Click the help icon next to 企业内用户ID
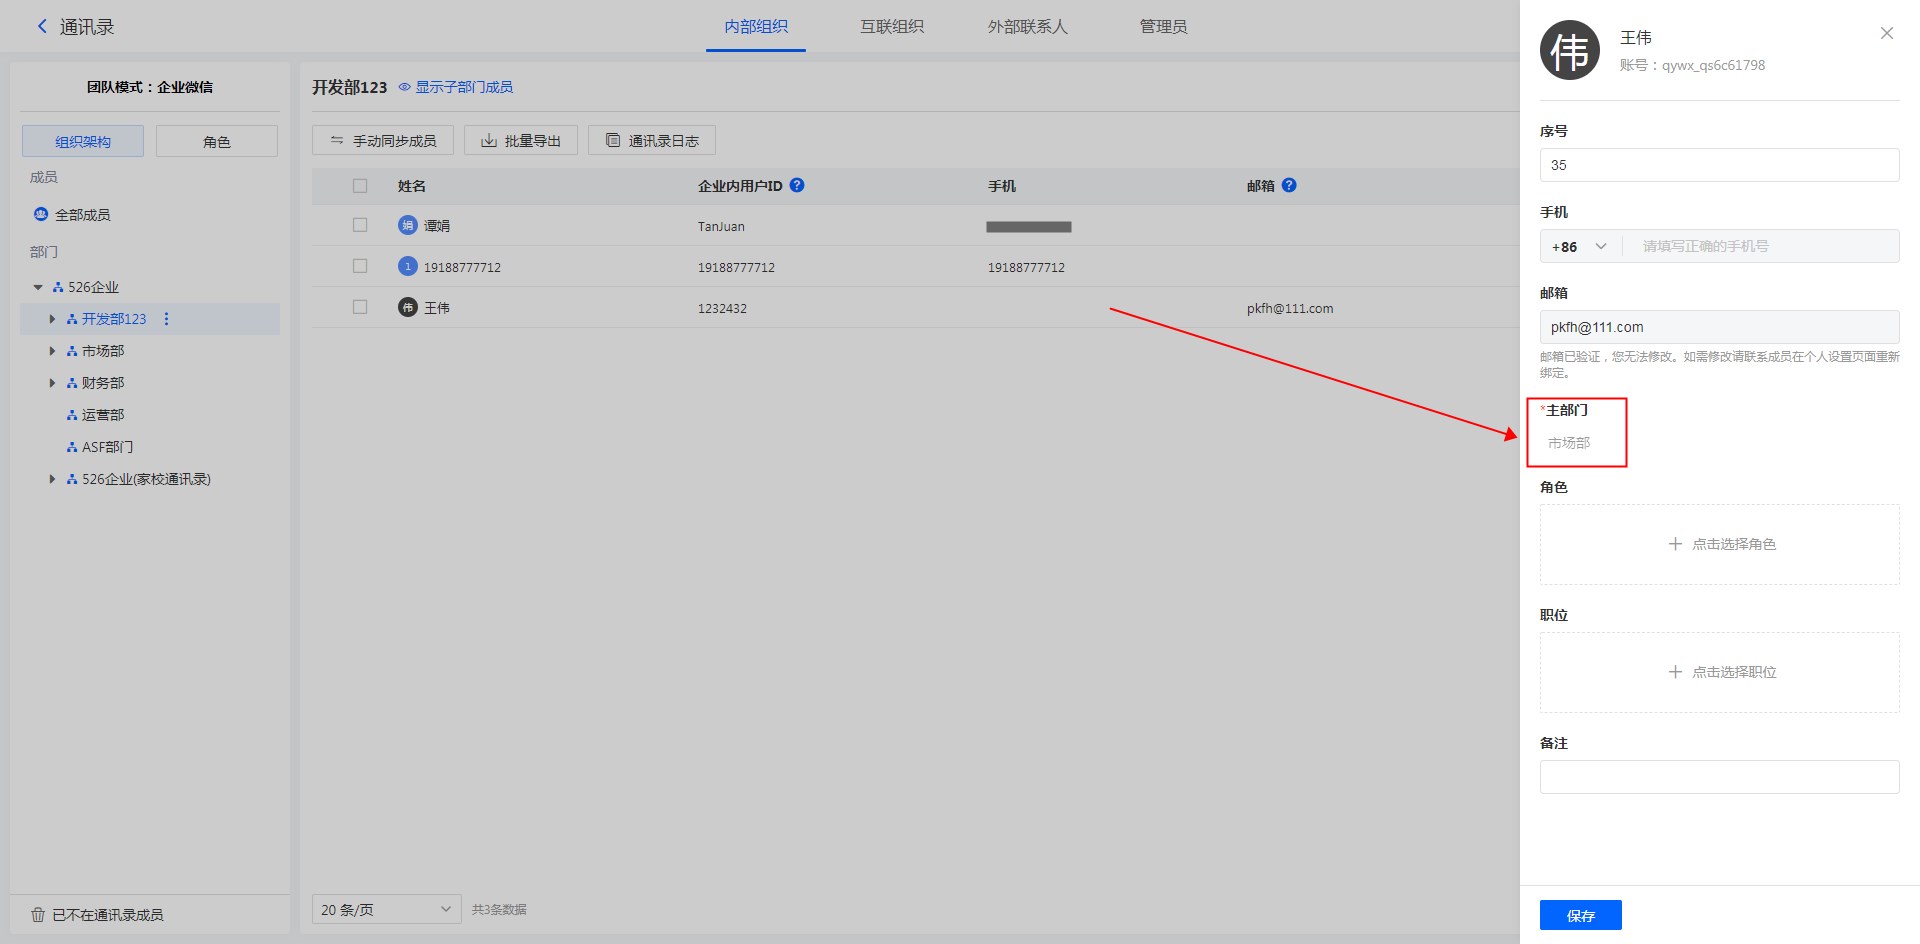The height and width of the screenshot is (944, 1920). 797,185
